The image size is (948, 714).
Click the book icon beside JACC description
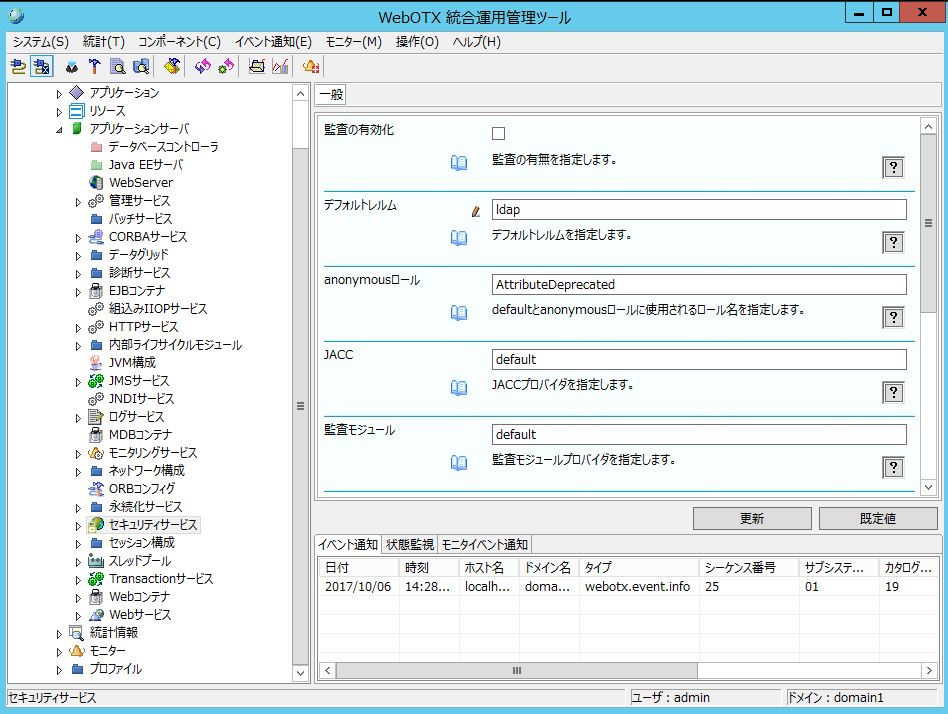point(459,387)
